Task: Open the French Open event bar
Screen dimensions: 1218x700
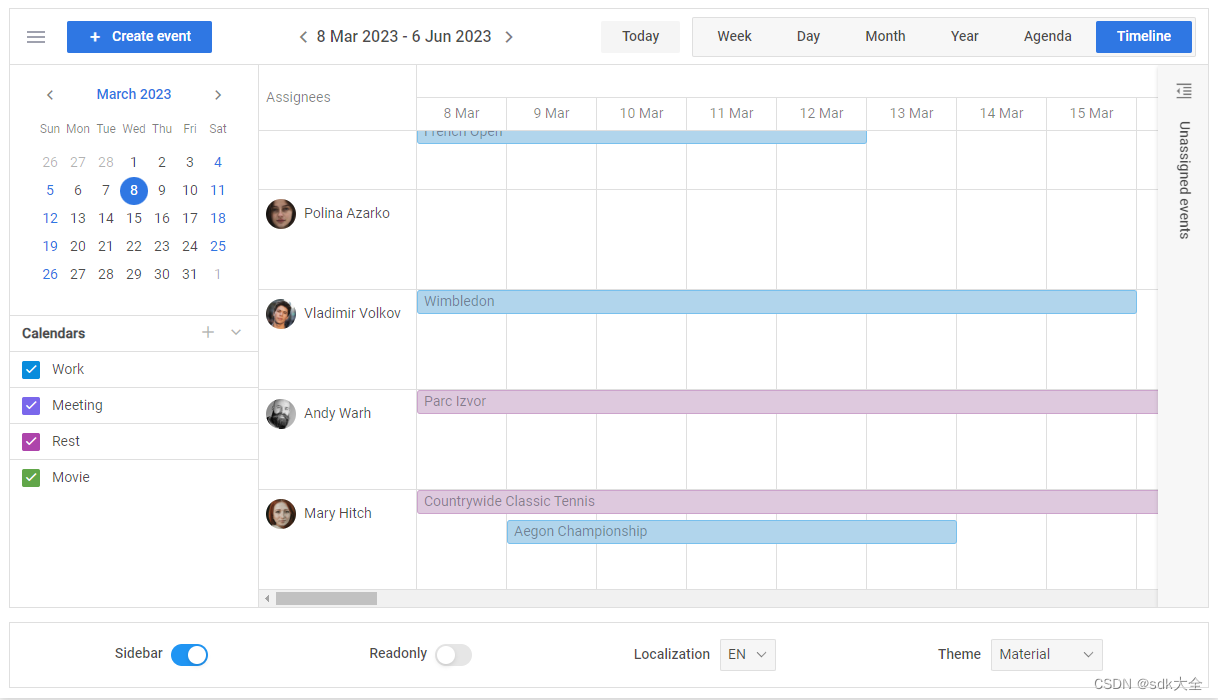Action: [641, 137]
